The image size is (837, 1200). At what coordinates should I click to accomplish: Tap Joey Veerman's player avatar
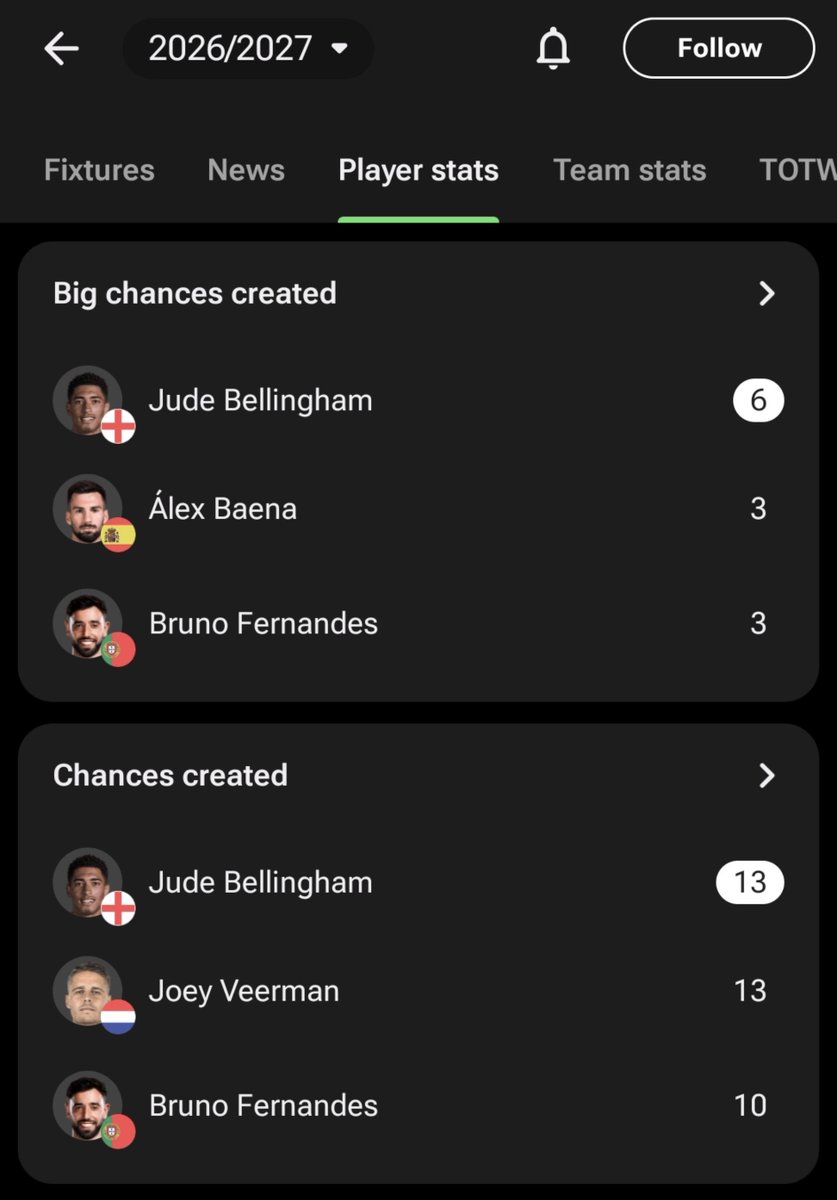pyautogui.click(x=88, y=991)
